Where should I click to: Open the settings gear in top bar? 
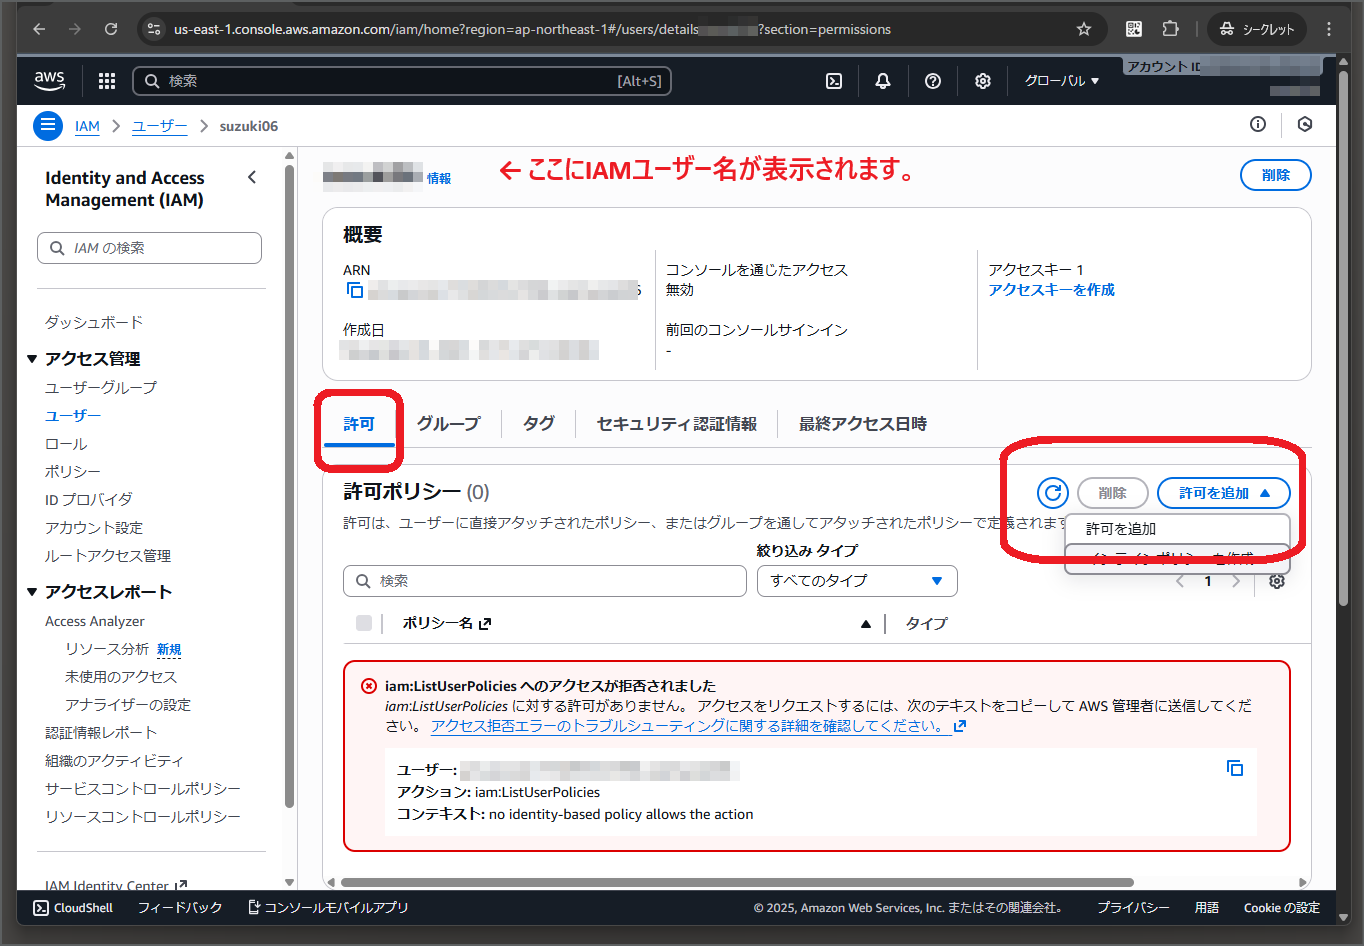click(x=983, y=81)
